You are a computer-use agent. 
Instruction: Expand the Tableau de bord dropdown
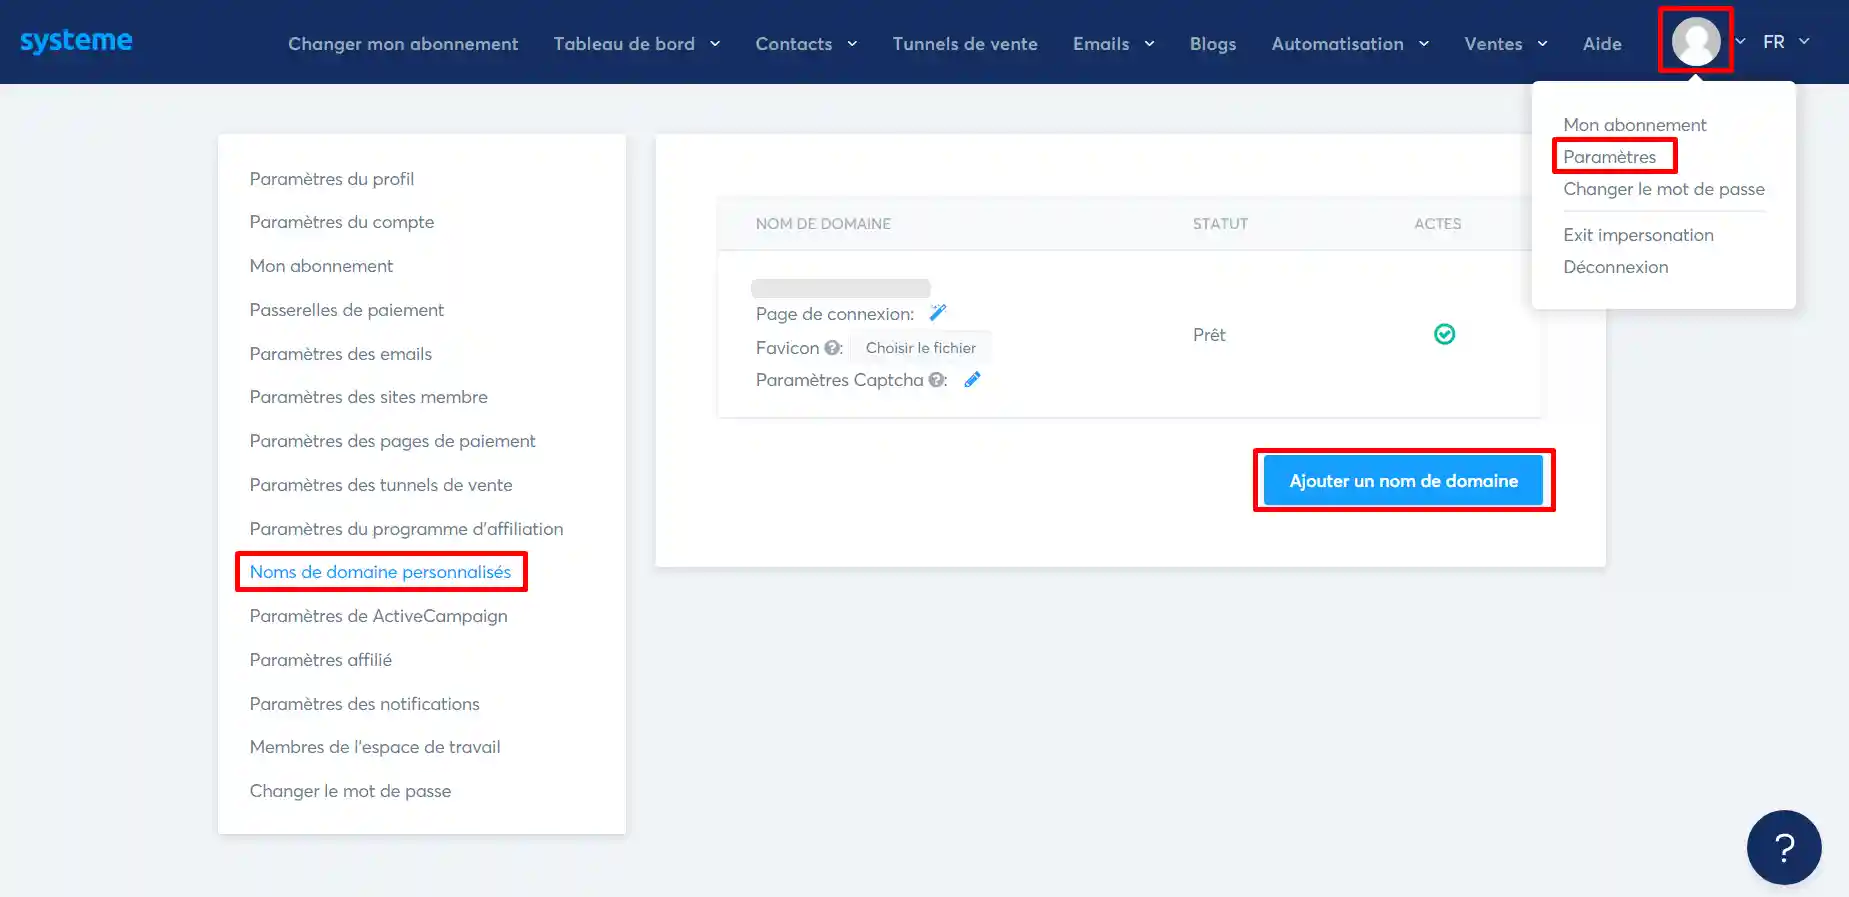[x=636, y=44]
